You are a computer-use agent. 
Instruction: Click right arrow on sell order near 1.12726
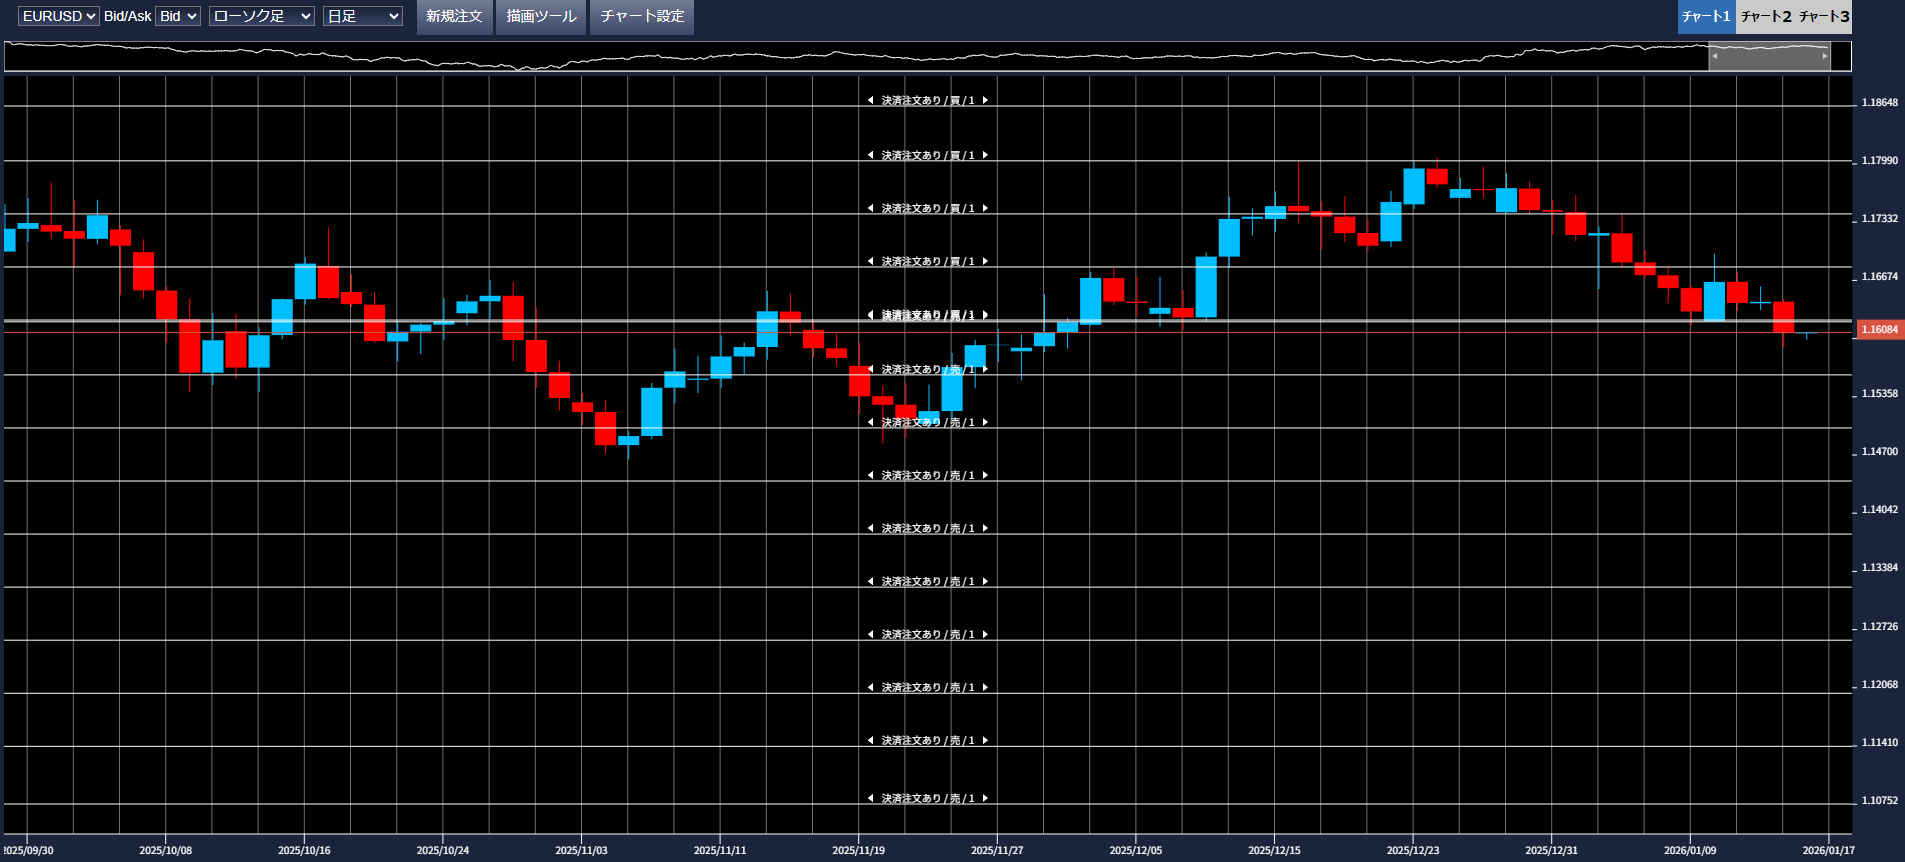tap(985, 634)
